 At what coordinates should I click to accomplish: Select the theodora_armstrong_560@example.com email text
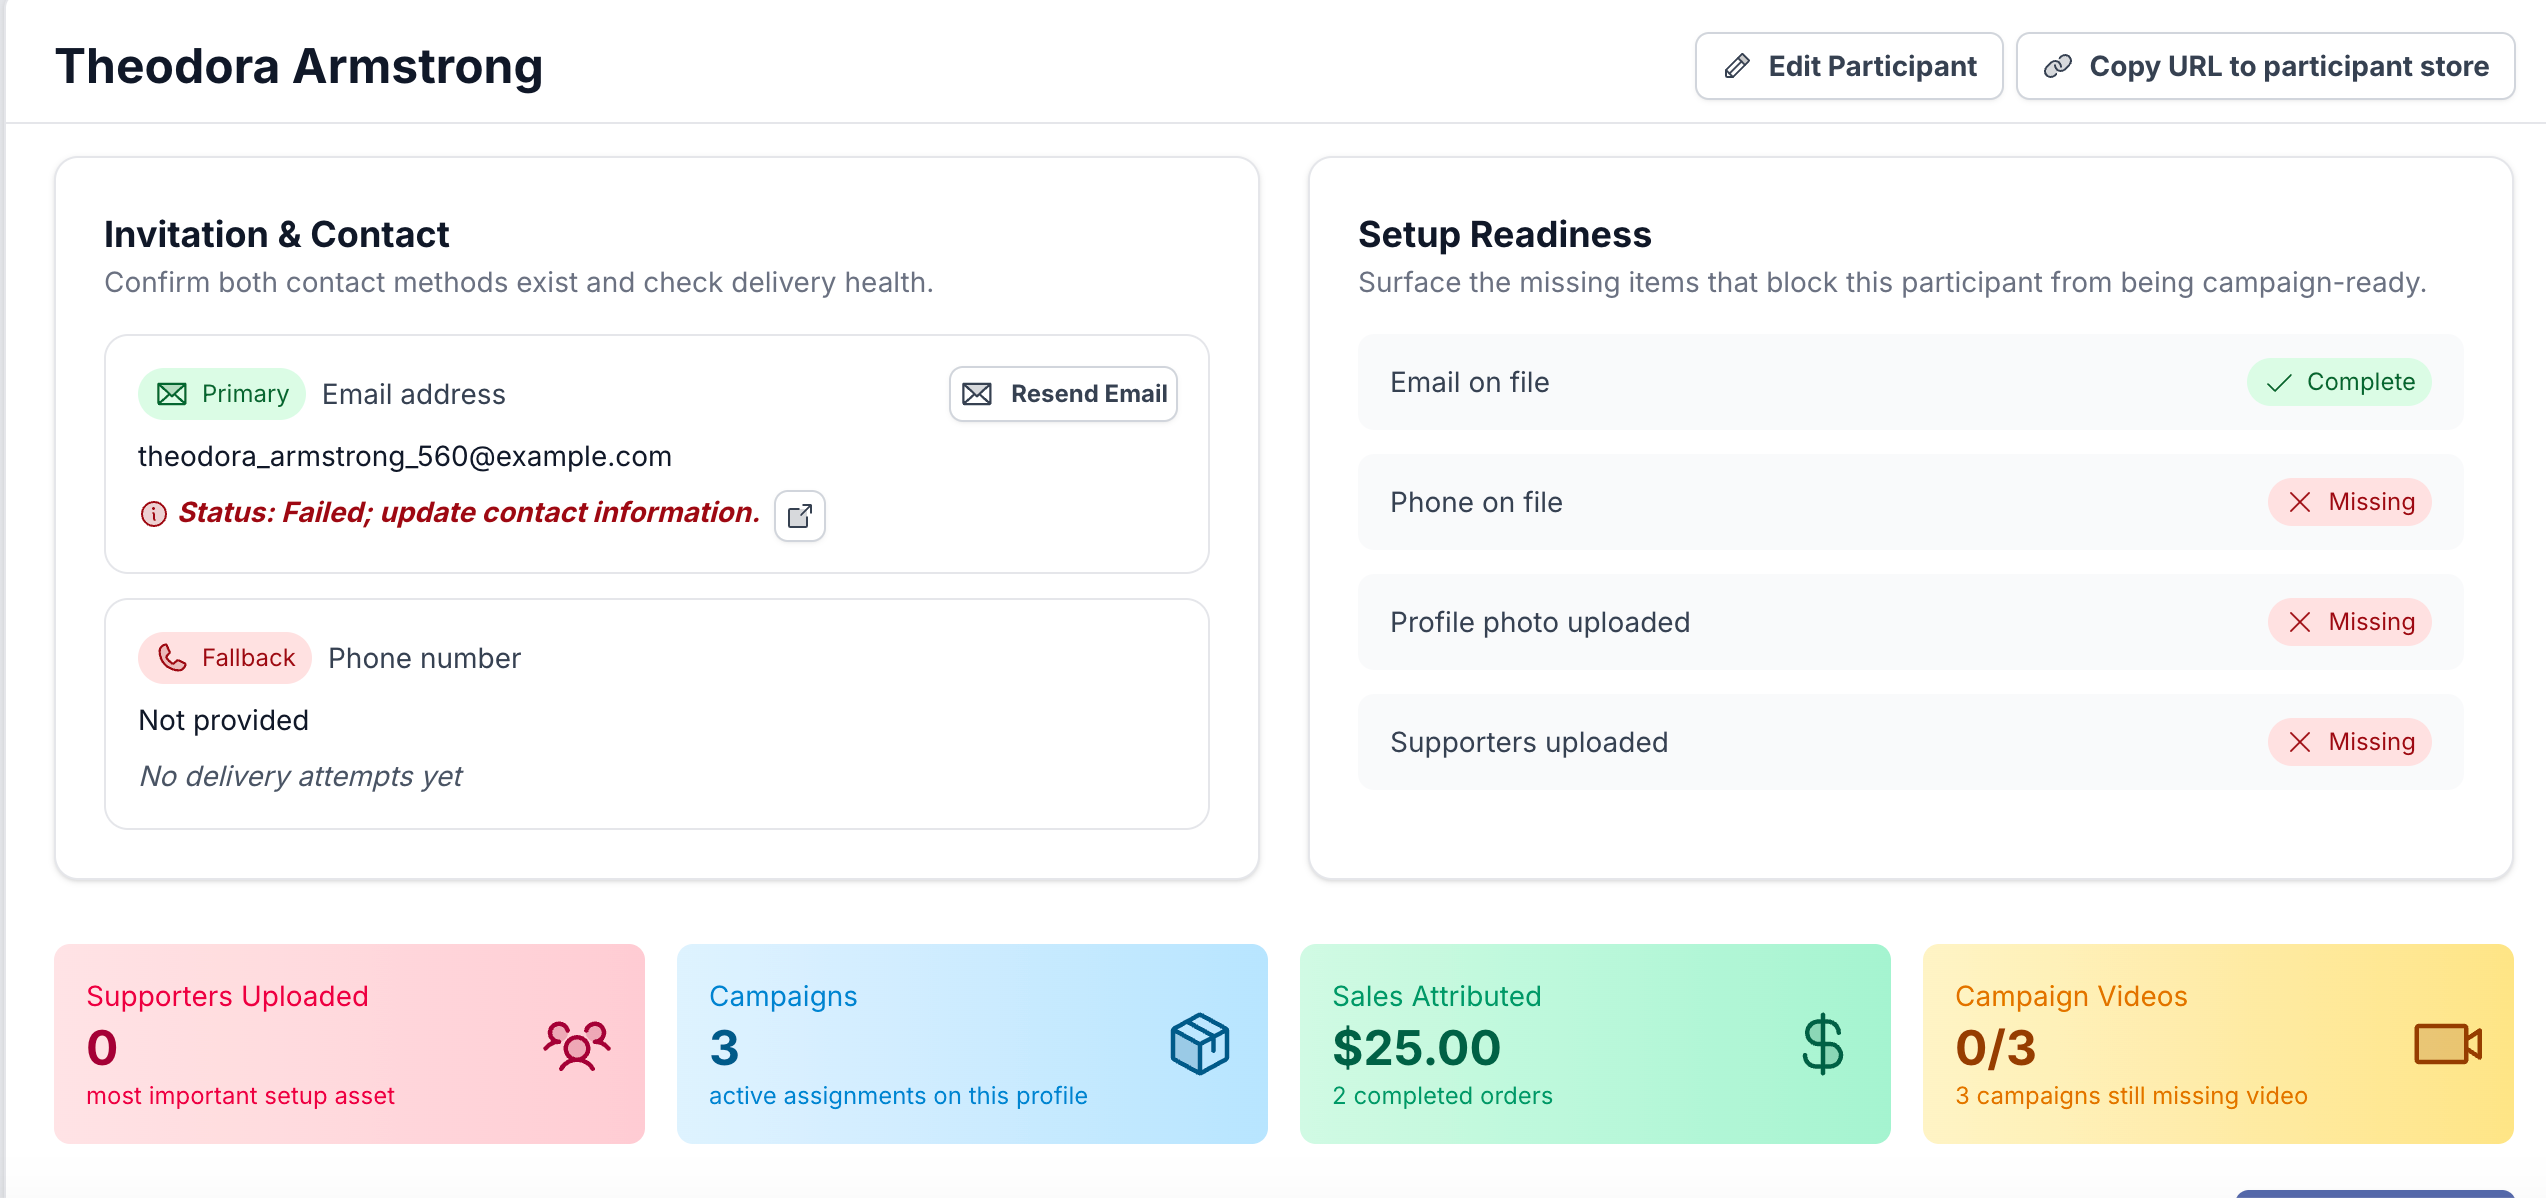pos(404,456)
